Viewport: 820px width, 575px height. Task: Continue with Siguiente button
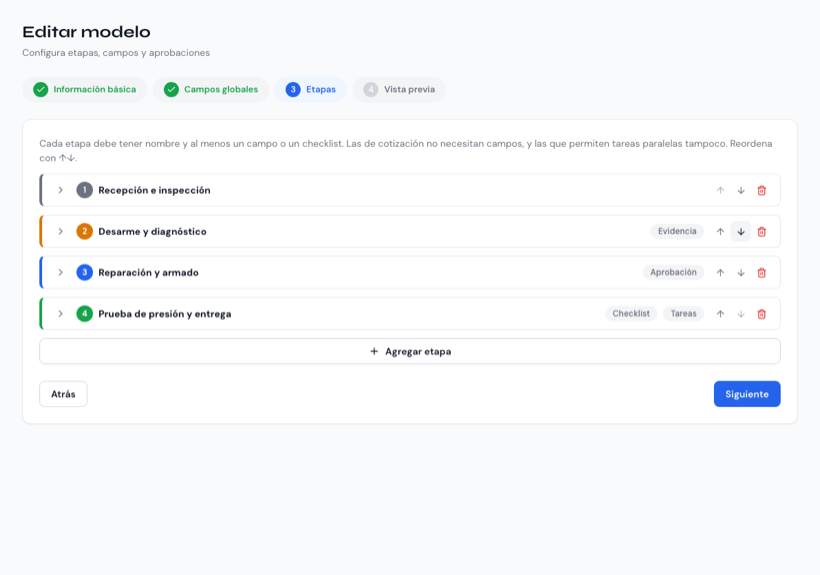click(747, 394)
